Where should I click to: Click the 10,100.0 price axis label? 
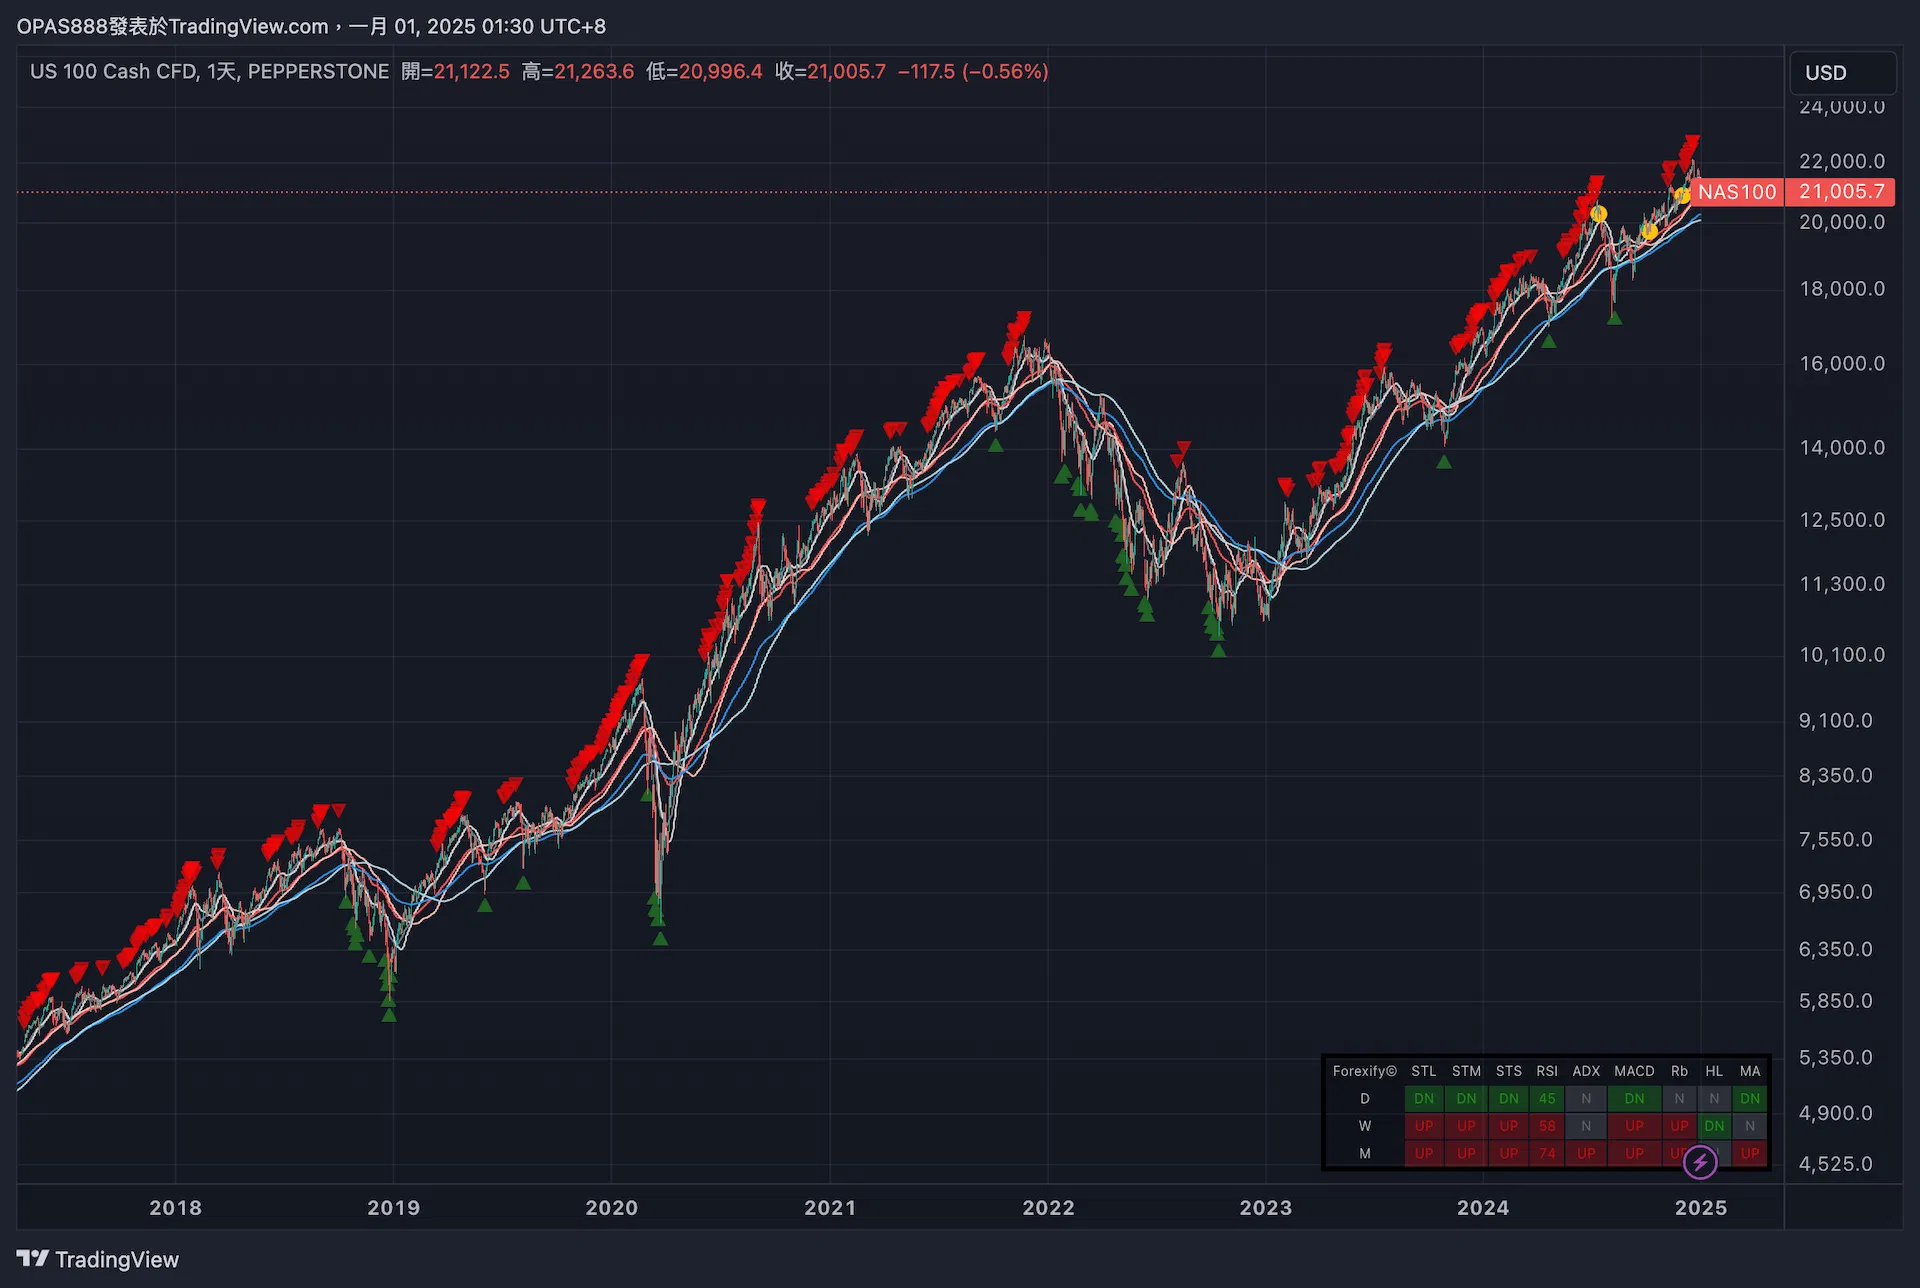click(x=1842, y=655)
